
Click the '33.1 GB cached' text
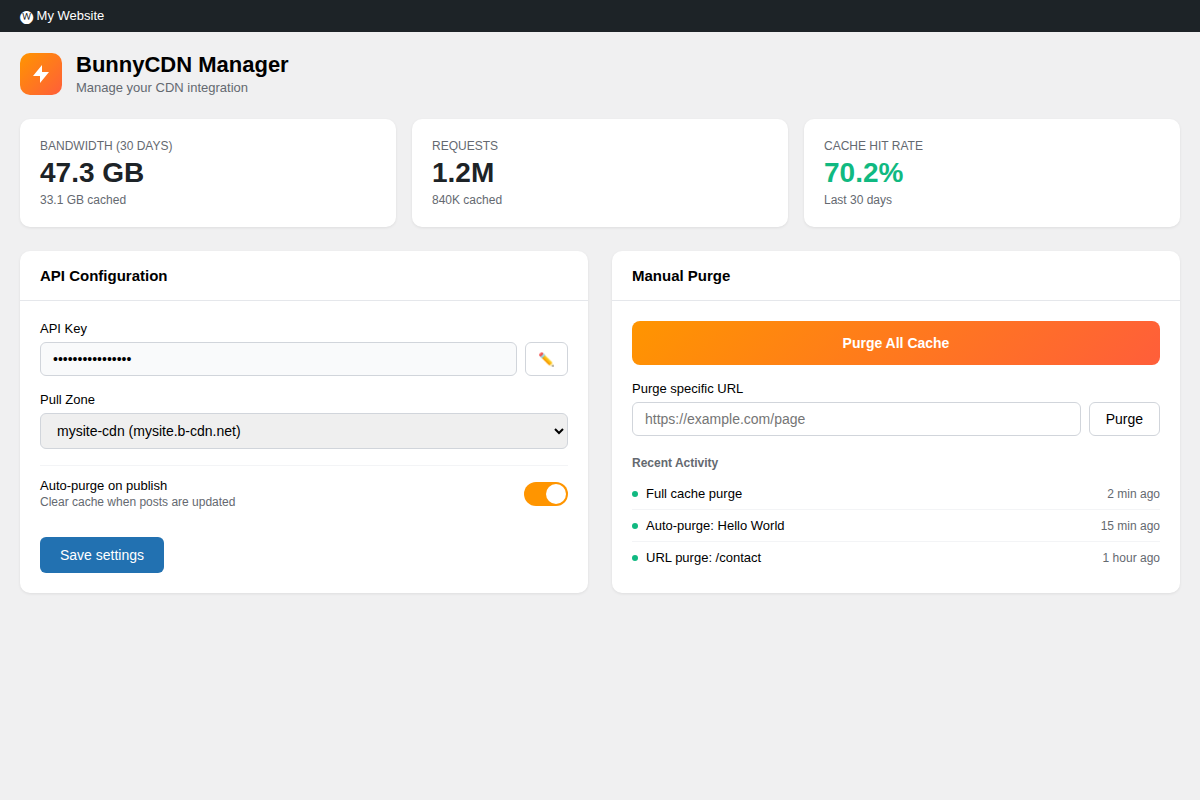83,200
